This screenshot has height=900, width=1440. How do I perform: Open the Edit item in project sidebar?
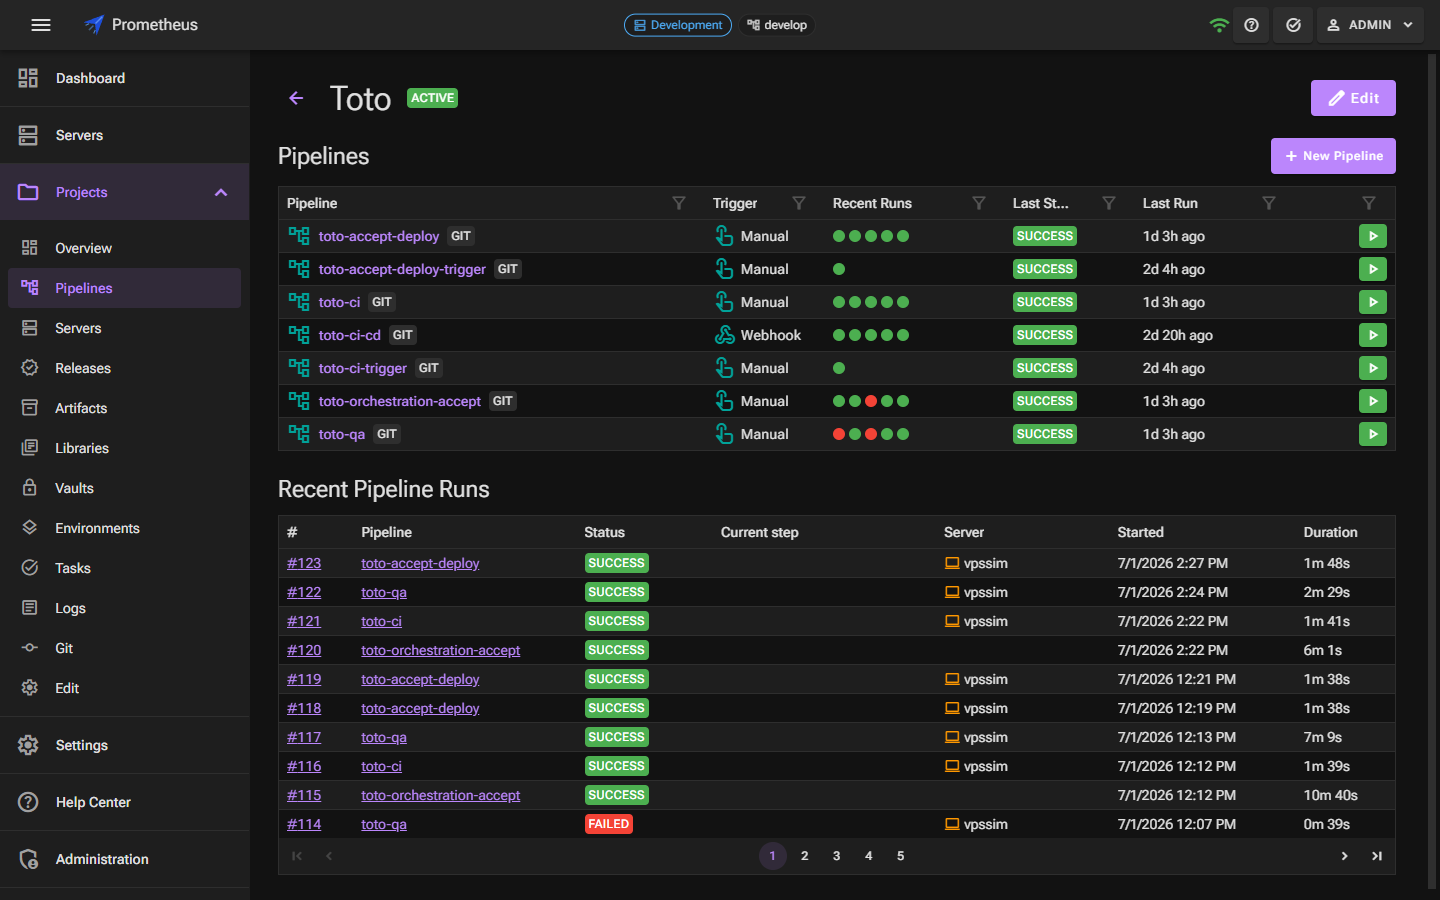point(124,688)
